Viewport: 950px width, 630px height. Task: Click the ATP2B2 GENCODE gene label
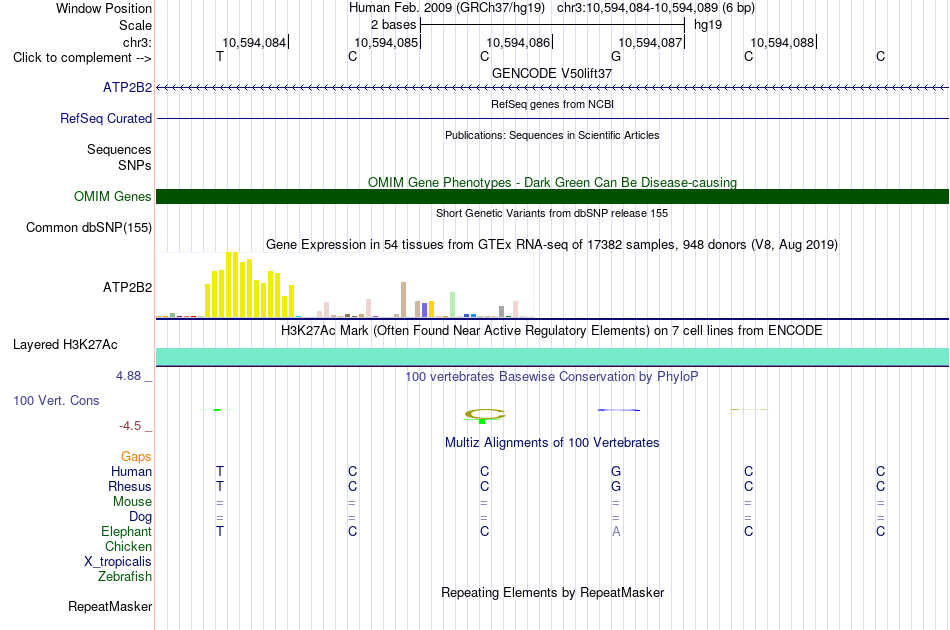[x=127, y=87]
